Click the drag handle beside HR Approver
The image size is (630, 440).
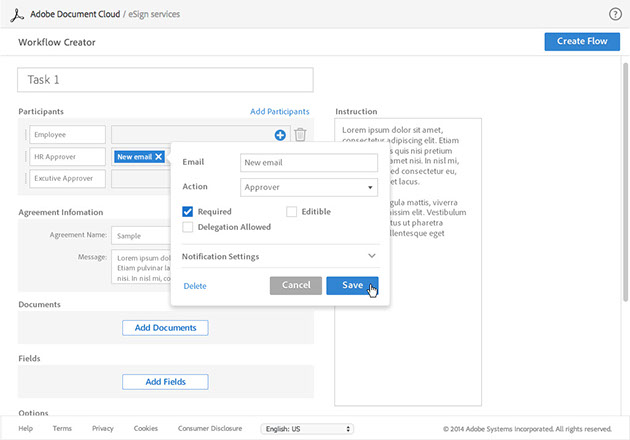(24, 157)
